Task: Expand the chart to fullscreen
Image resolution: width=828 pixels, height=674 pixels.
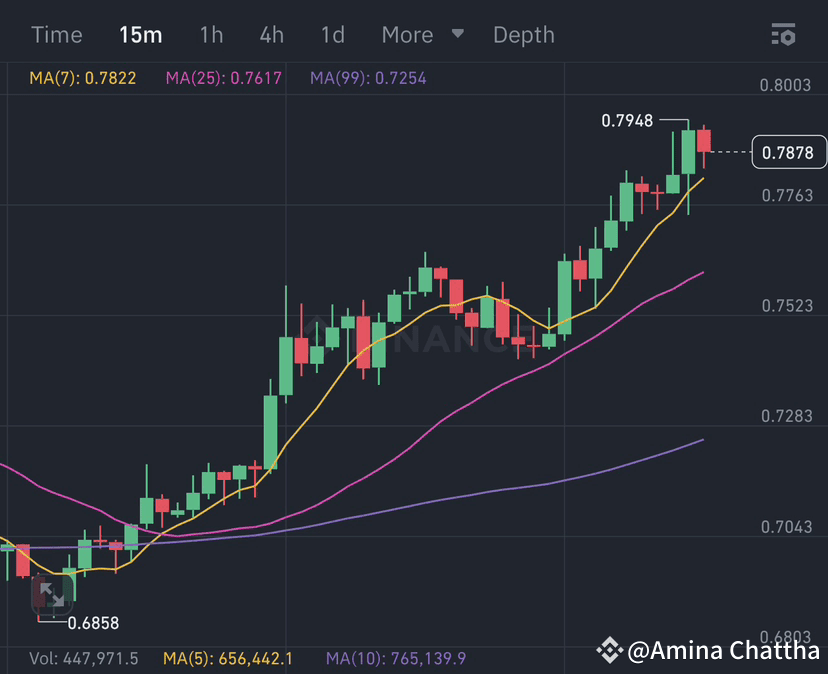Action: (x=51, y=595)
